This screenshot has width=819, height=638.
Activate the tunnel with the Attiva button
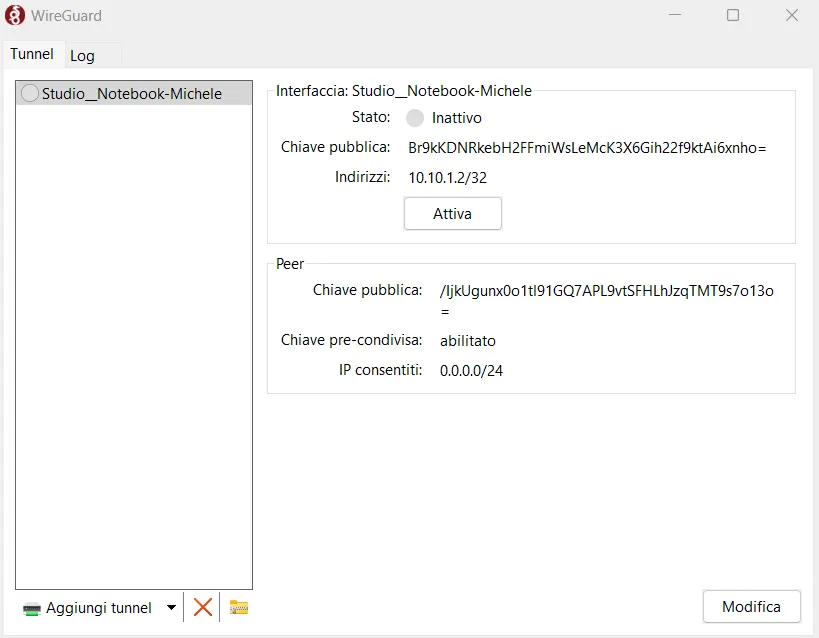(452, 213)
